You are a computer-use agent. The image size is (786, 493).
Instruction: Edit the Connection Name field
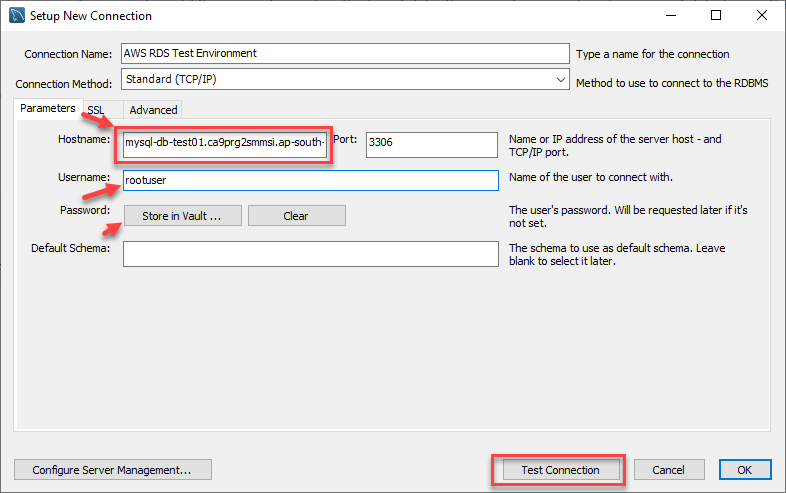click(345, 53)
